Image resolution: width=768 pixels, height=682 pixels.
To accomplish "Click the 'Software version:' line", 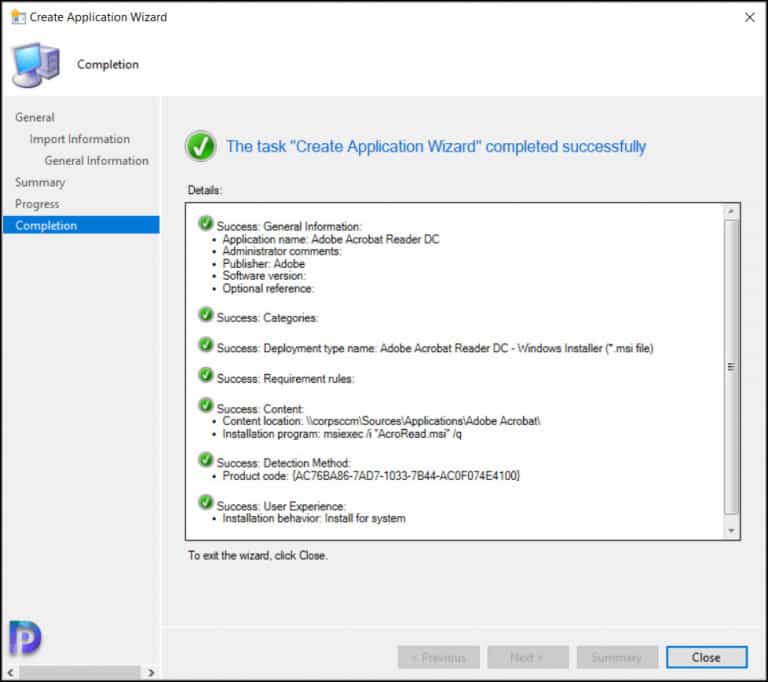I will (x=264, y=276).
